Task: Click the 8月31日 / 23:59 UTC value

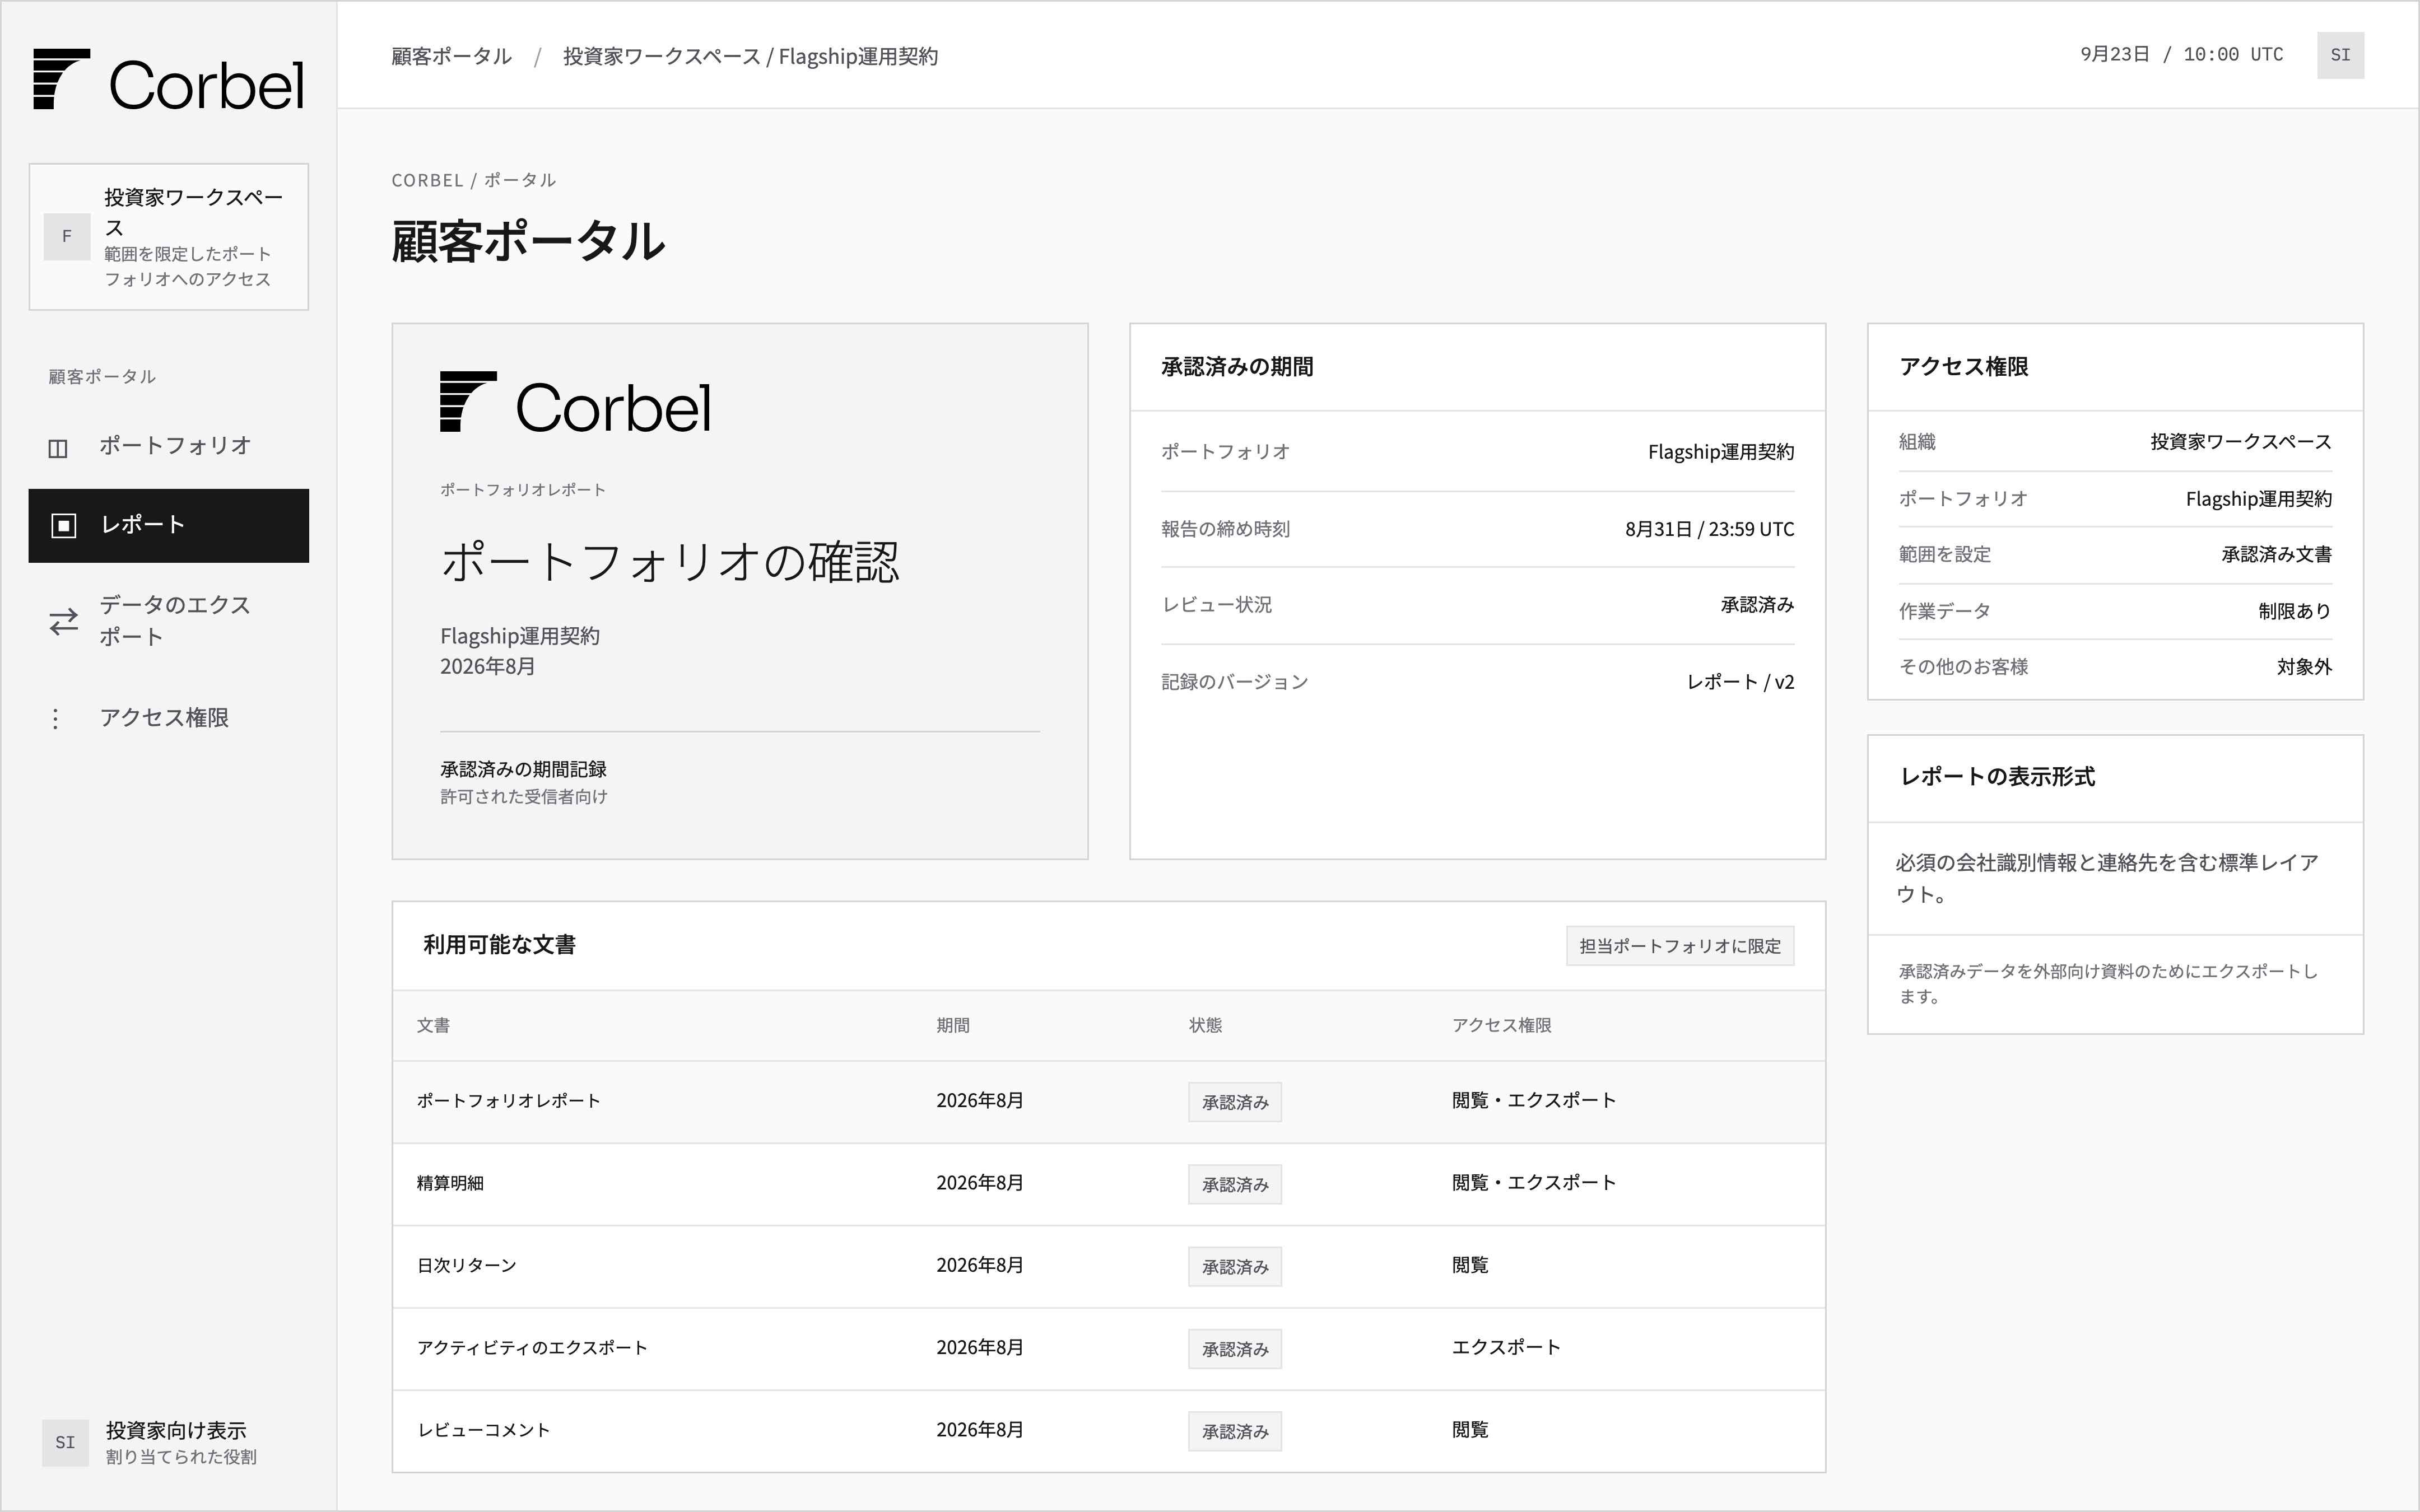Action: [x=1709, y=529]
